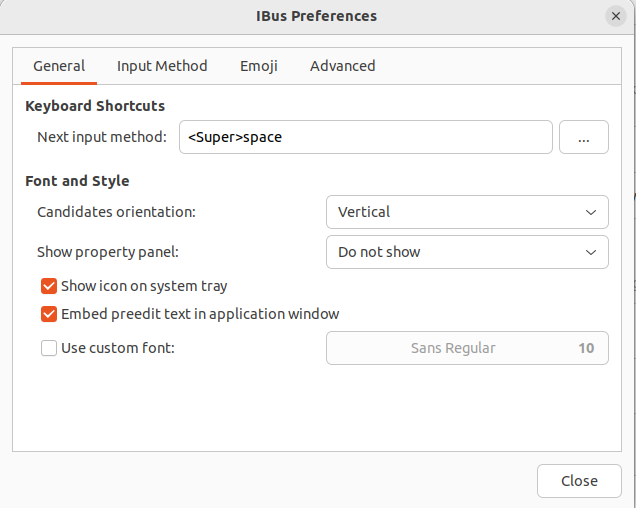Disable Embed preedit text in application window
Image resolution: width=636 pixels, height=508 pixels.
coord(49,314)
